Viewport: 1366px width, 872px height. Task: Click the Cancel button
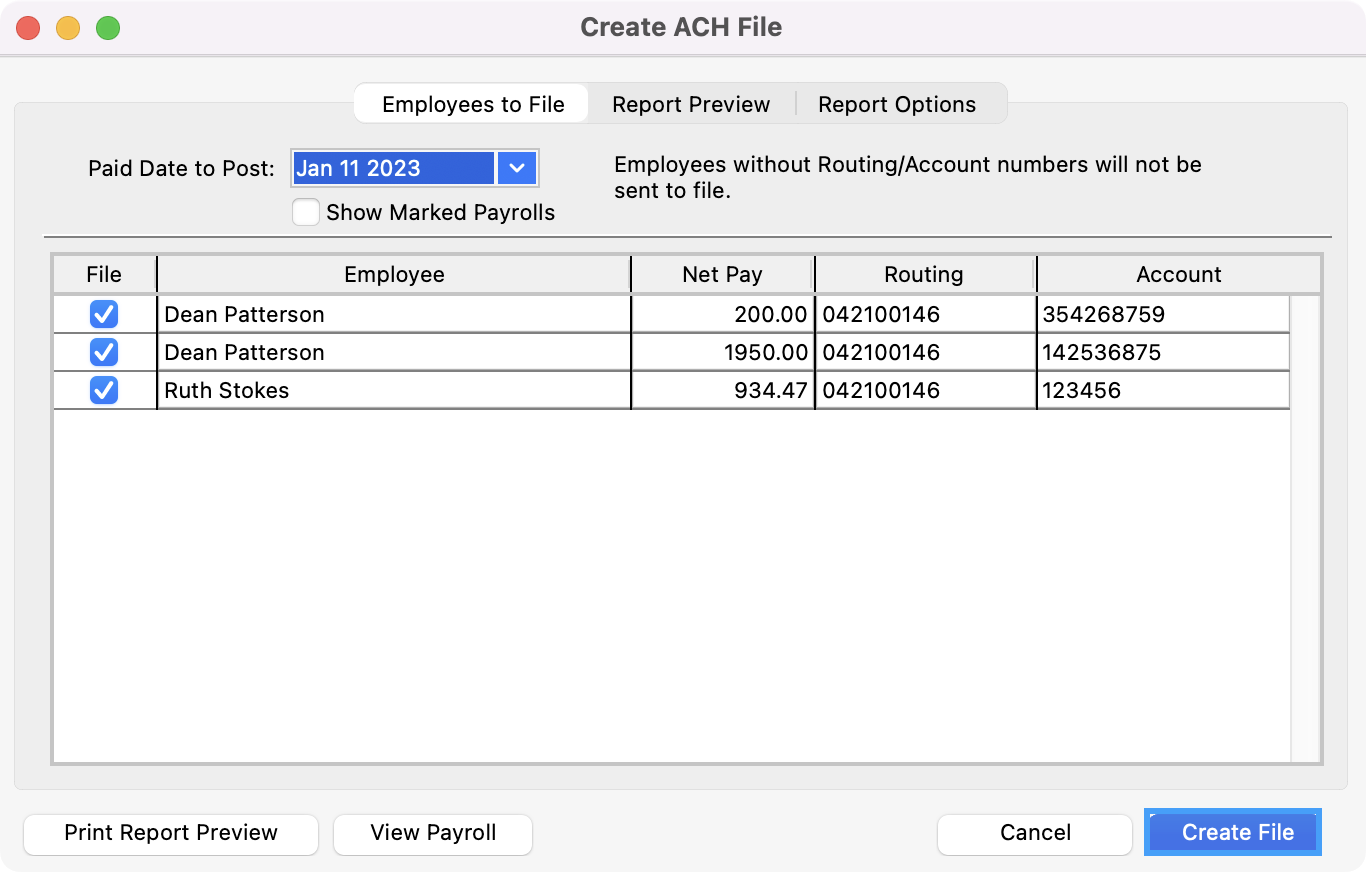(1035, 832)
